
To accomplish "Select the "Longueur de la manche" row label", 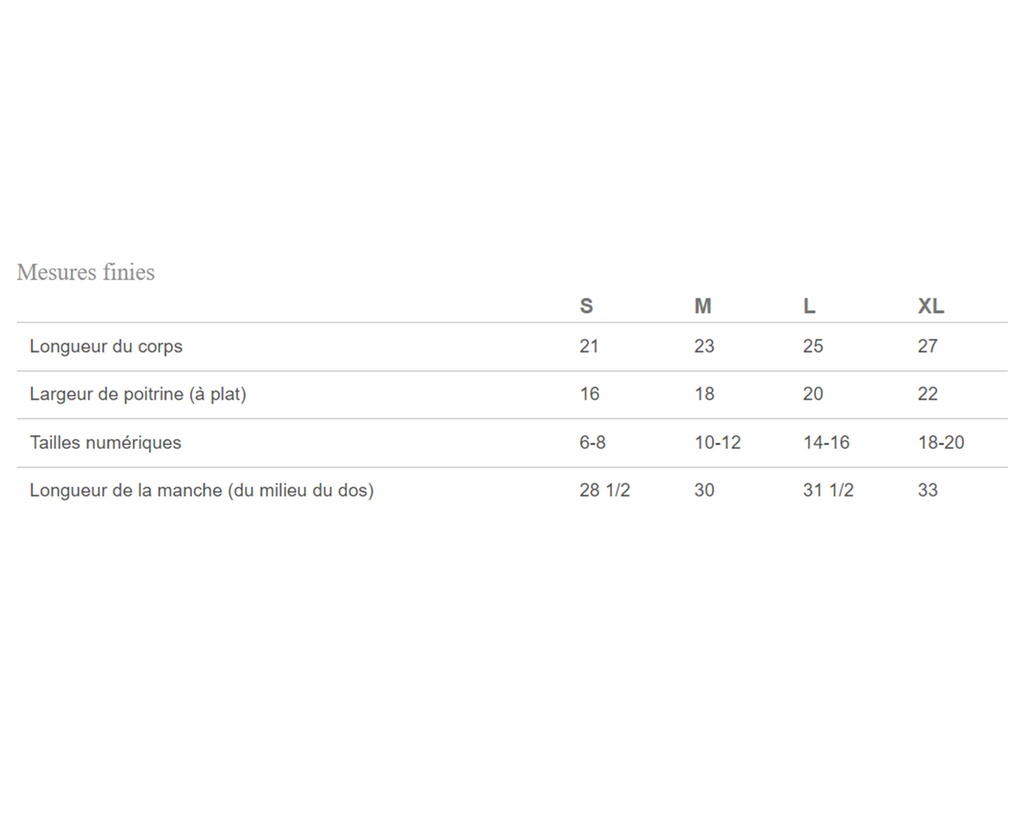I will point(201,491).
